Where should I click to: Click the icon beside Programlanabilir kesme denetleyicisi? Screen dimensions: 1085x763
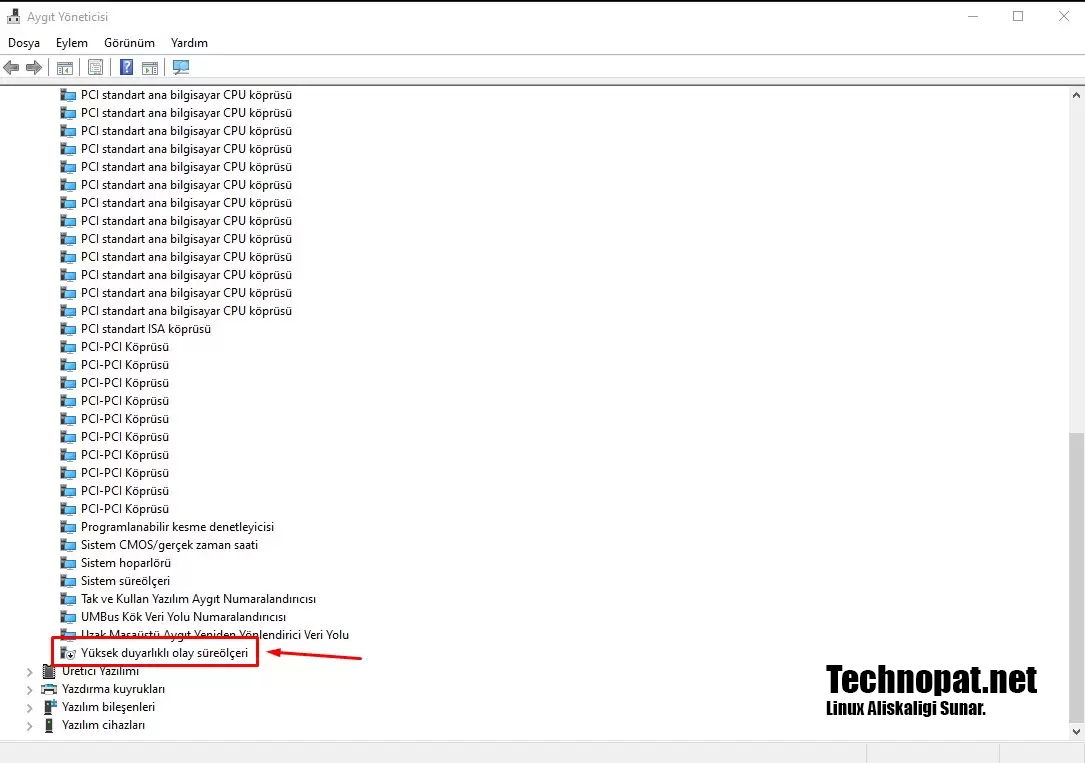click(68, 527)
